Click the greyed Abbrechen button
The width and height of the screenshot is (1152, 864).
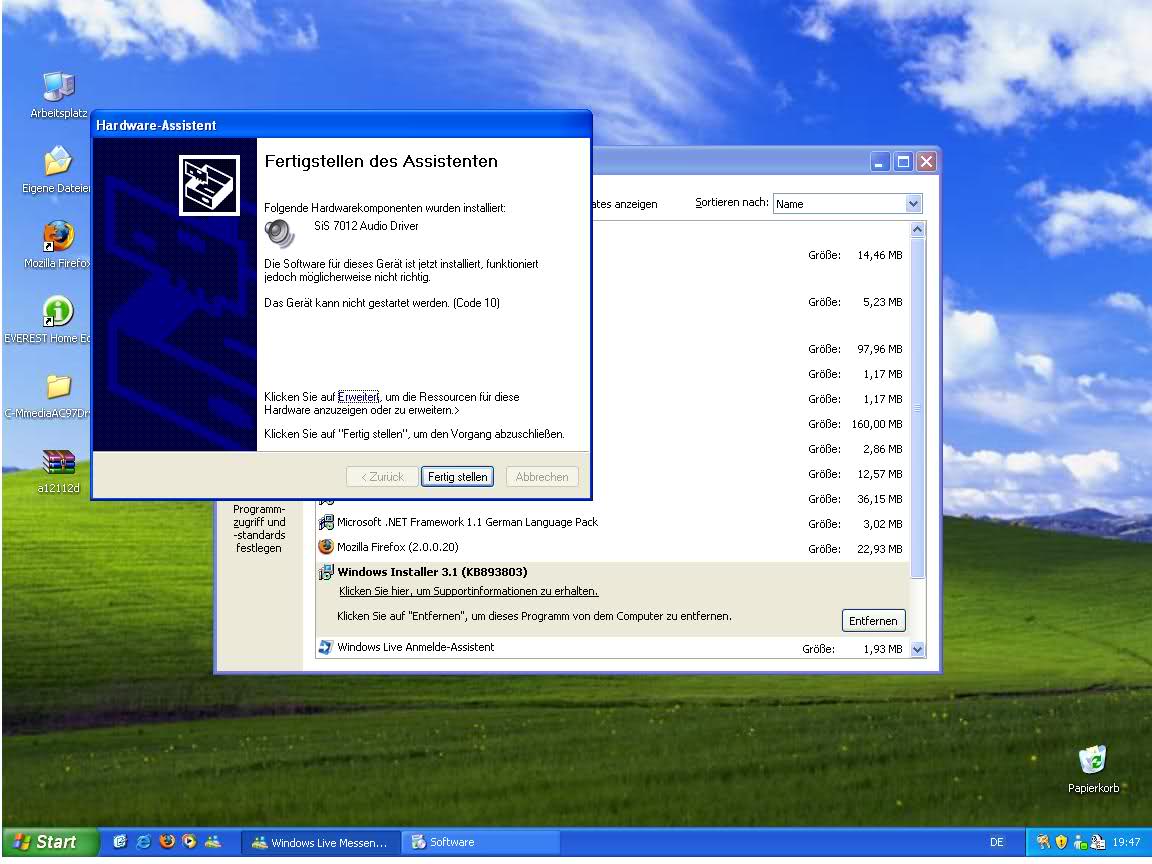(541, 477)
